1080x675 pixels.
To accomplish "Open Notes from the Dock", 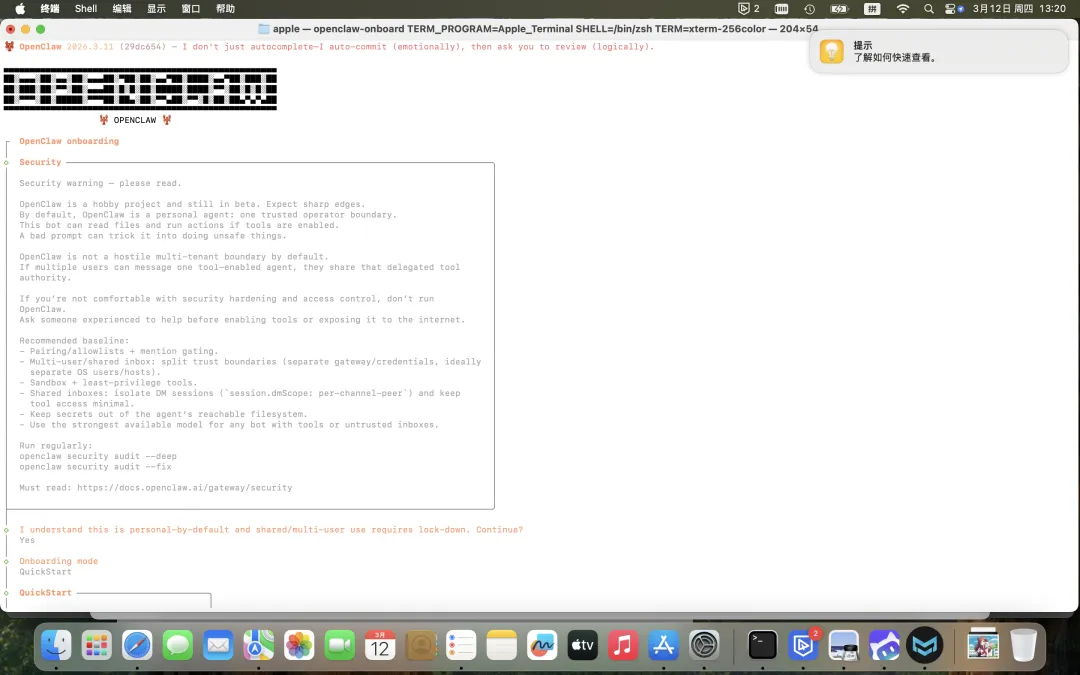I will pyautogui.click(x=501, y=645).
